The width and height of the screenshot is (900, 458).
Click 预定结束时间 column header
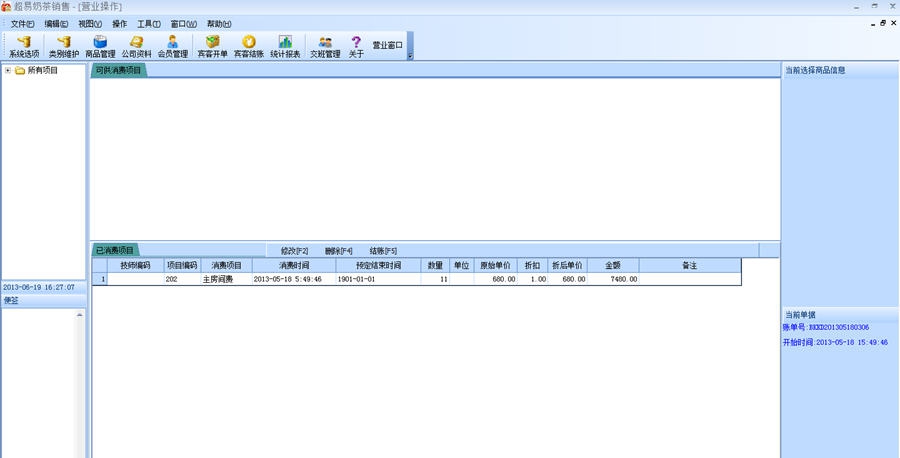(378, 266)
